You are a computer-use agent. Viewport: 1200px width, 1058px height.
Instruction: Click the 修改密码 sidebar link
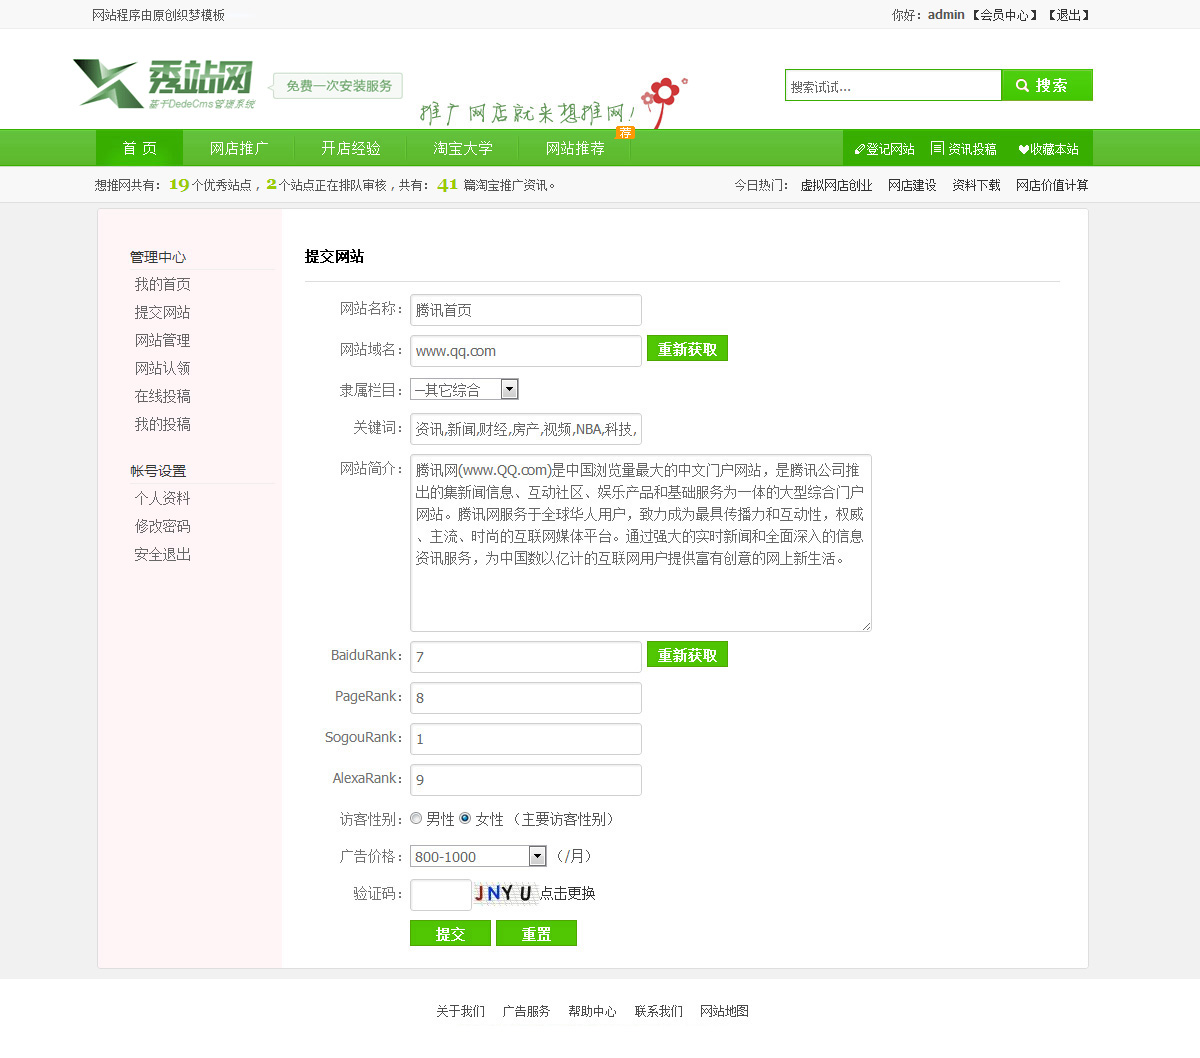[162, 526]
